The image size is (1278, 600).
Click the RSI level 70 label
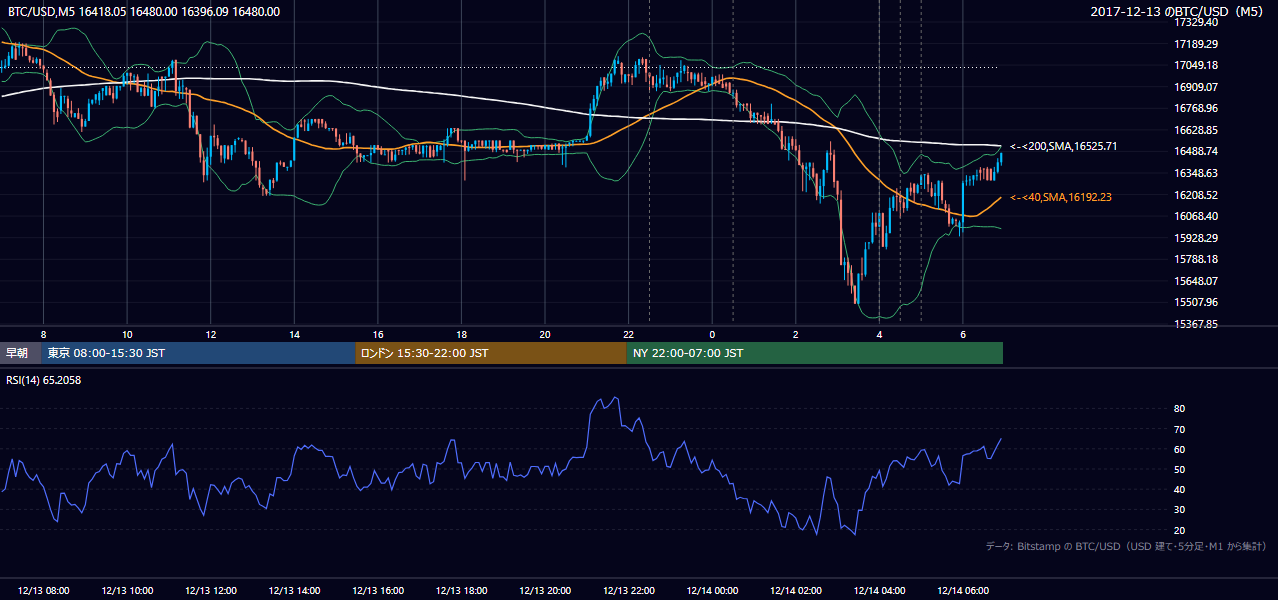[x=1179, y=429]
